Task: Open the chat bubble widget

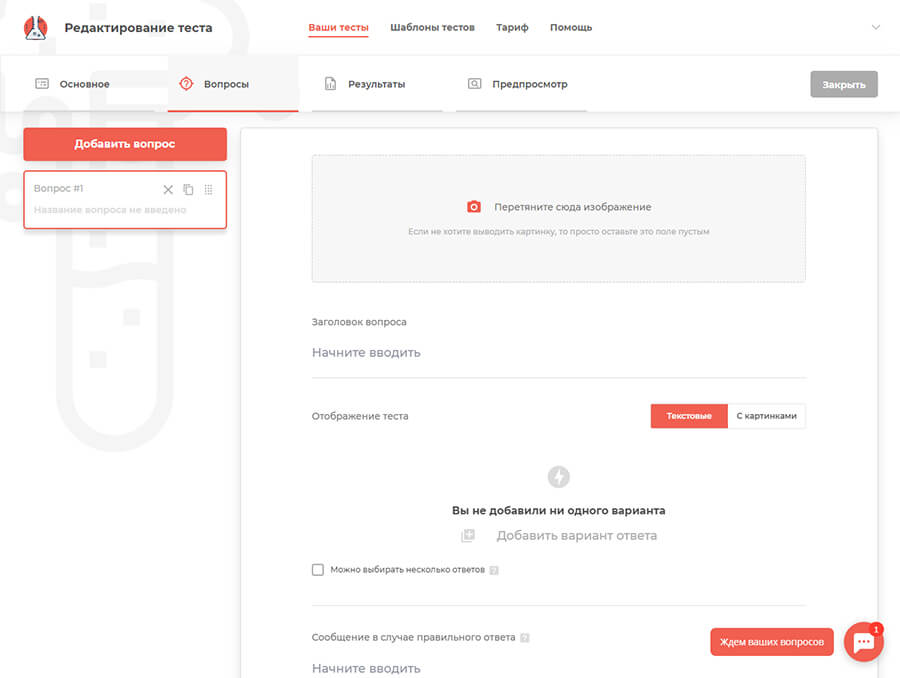Action: [864, 642]
